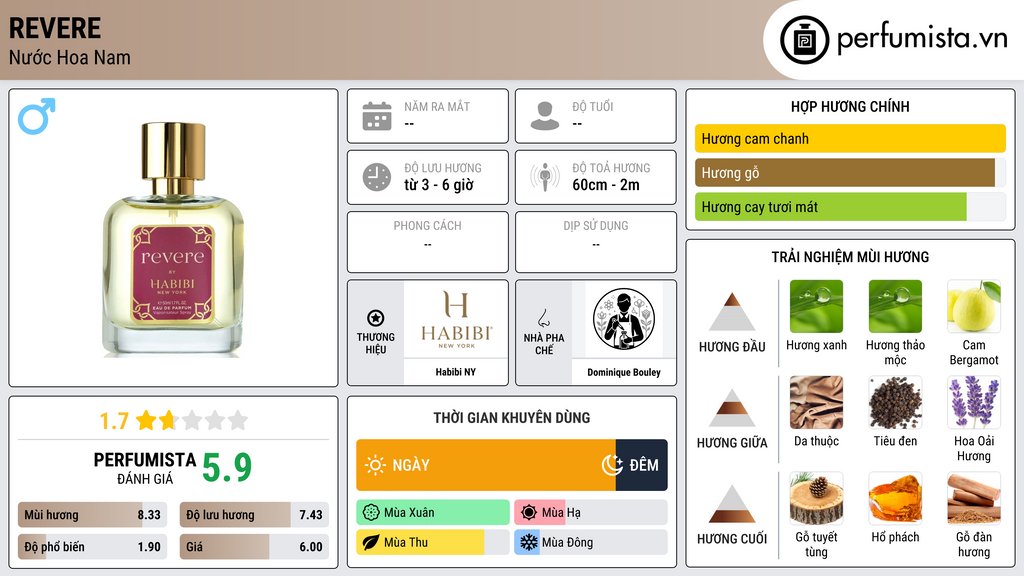This screenshot has height=576, width=1024.
Task: Click the perfumista.vn bottle logo icon
Action: [x=804, y=40]
